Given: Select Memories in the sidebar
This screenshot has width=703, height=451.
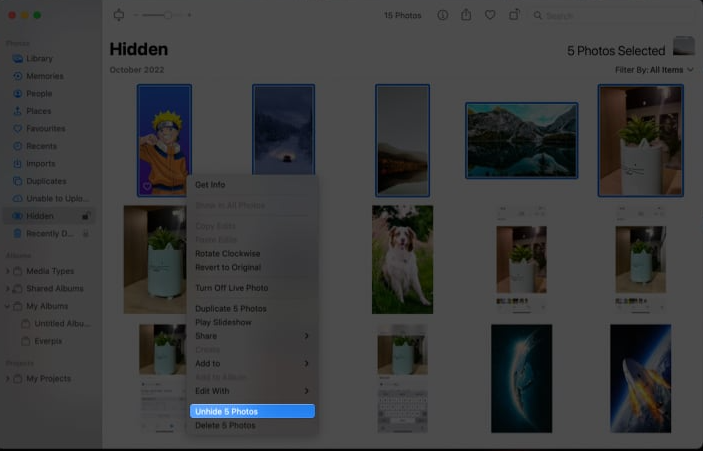Looking at the screenshot, I should point(49,76).
